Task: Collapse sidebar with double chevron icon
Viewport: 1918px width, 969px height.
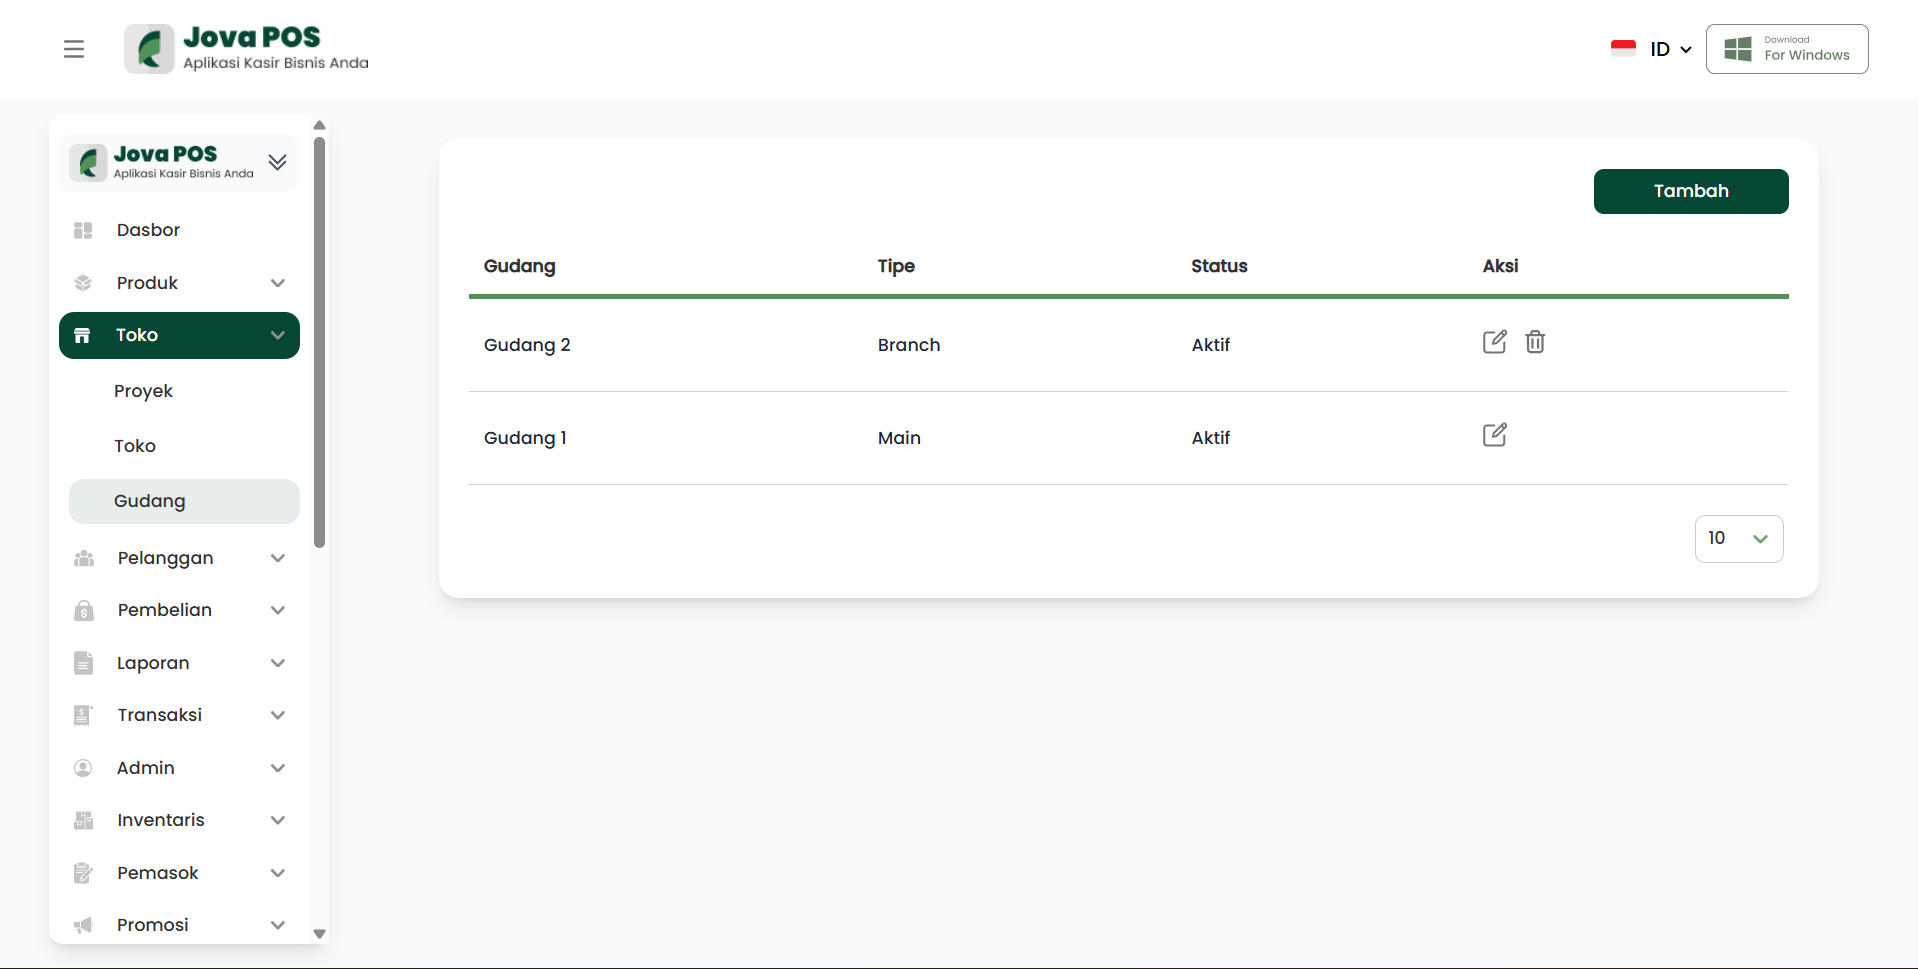Action: (x=277, y=162)
